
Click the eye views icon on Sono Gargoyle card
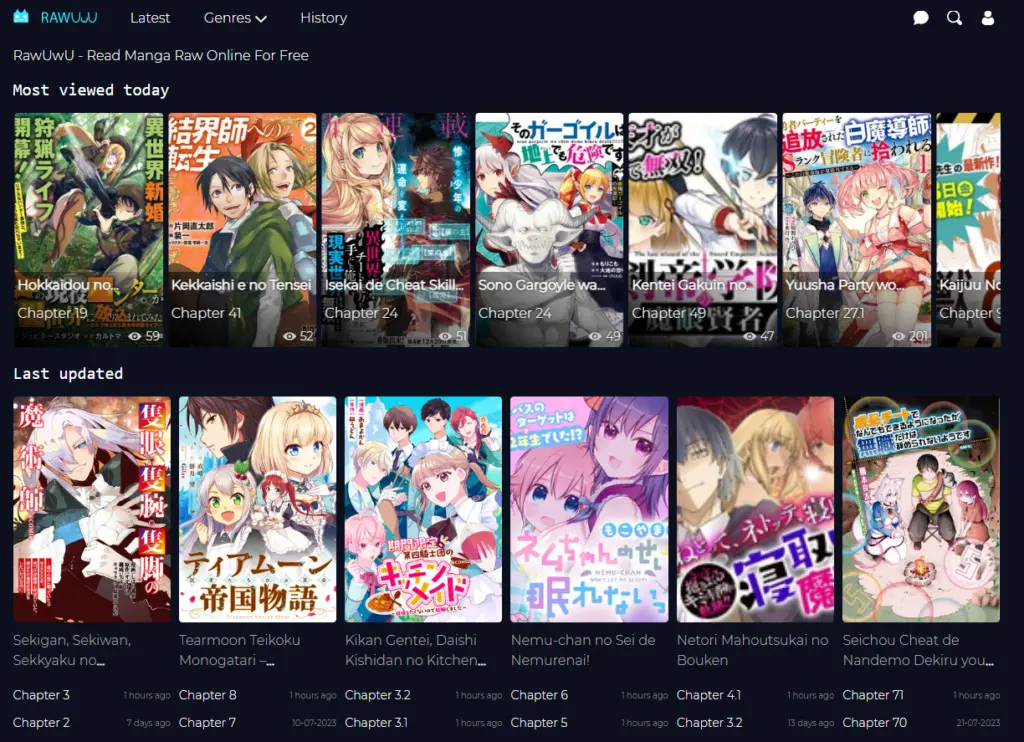click(596, 336)
